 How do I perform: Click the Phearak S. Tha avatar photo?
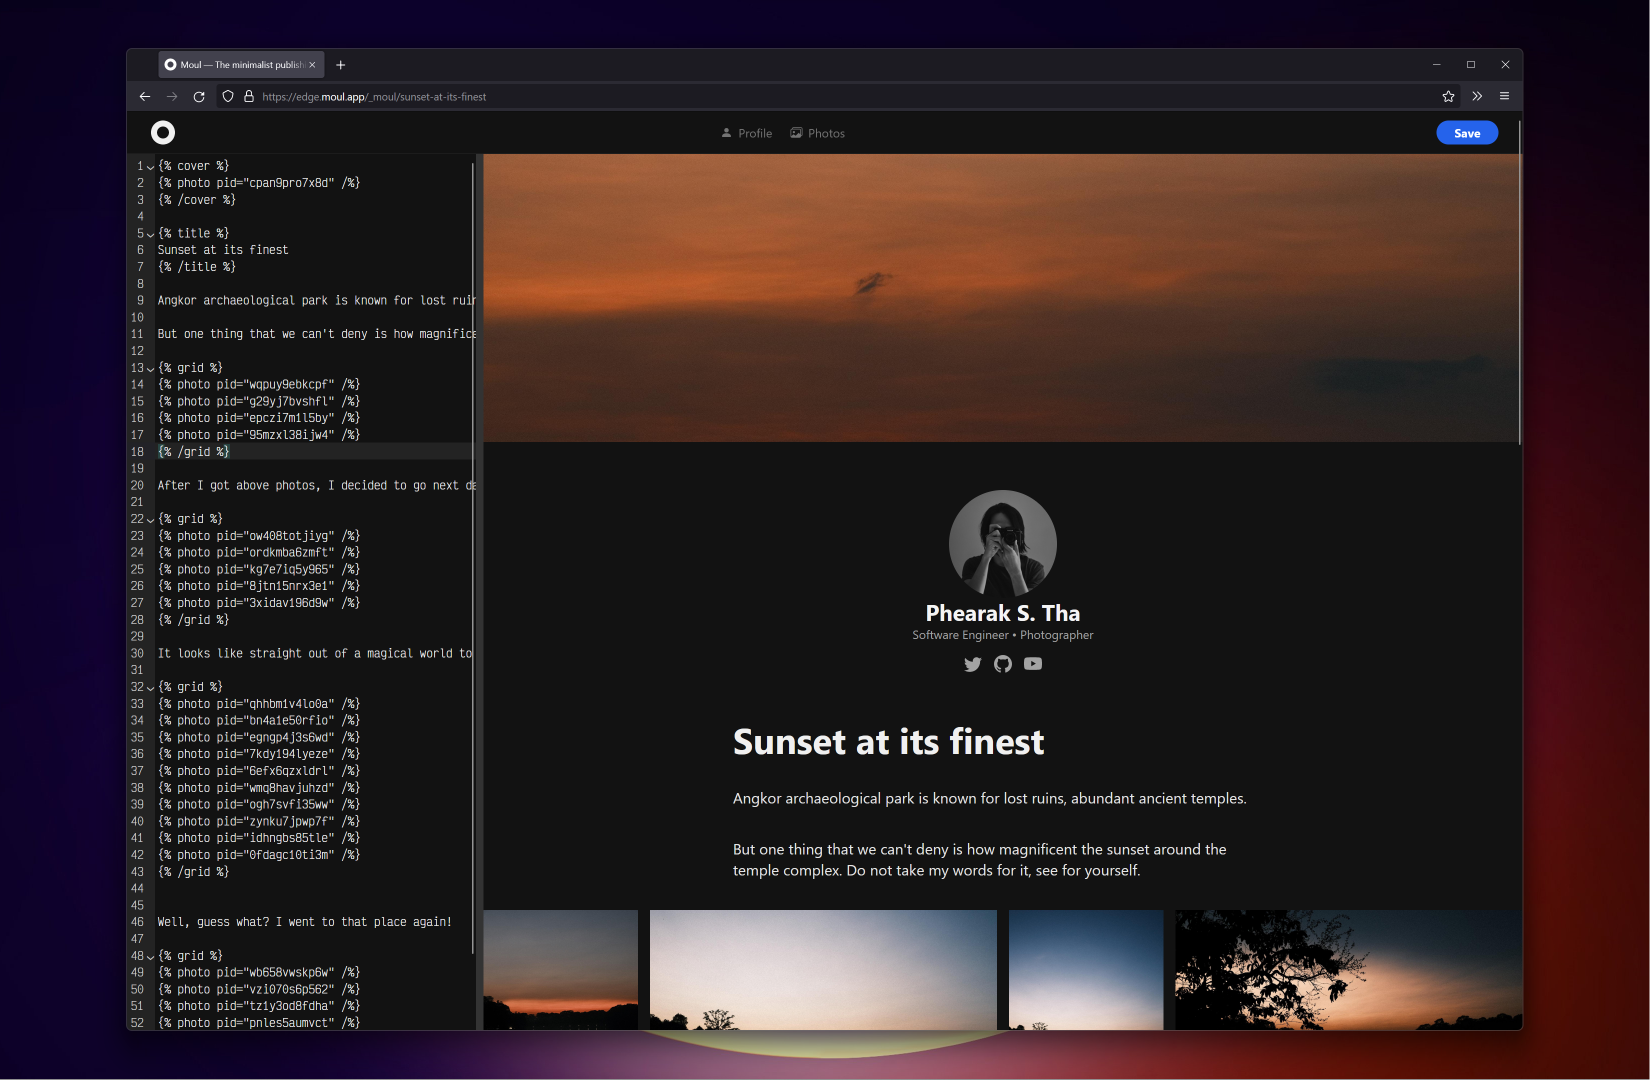click(1003, 544)
